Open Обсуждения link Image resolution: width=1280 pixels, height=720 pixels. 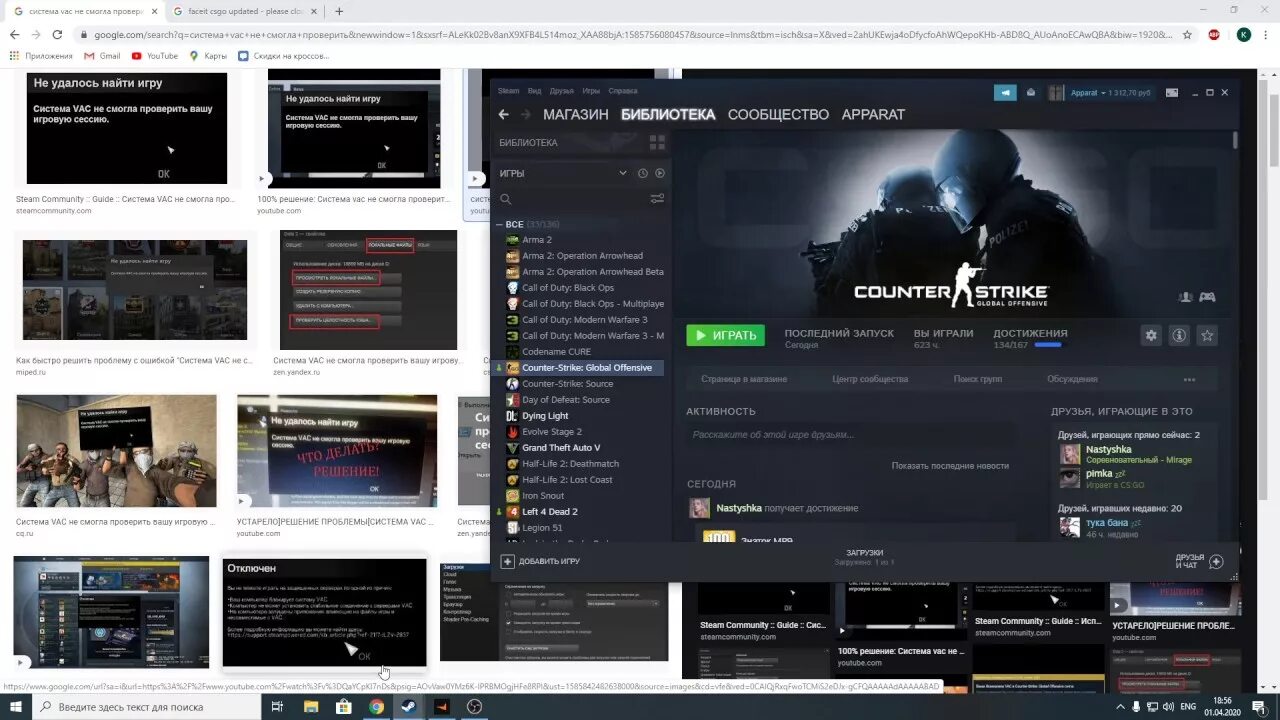pyautogui.click(x=1072, y=379)
